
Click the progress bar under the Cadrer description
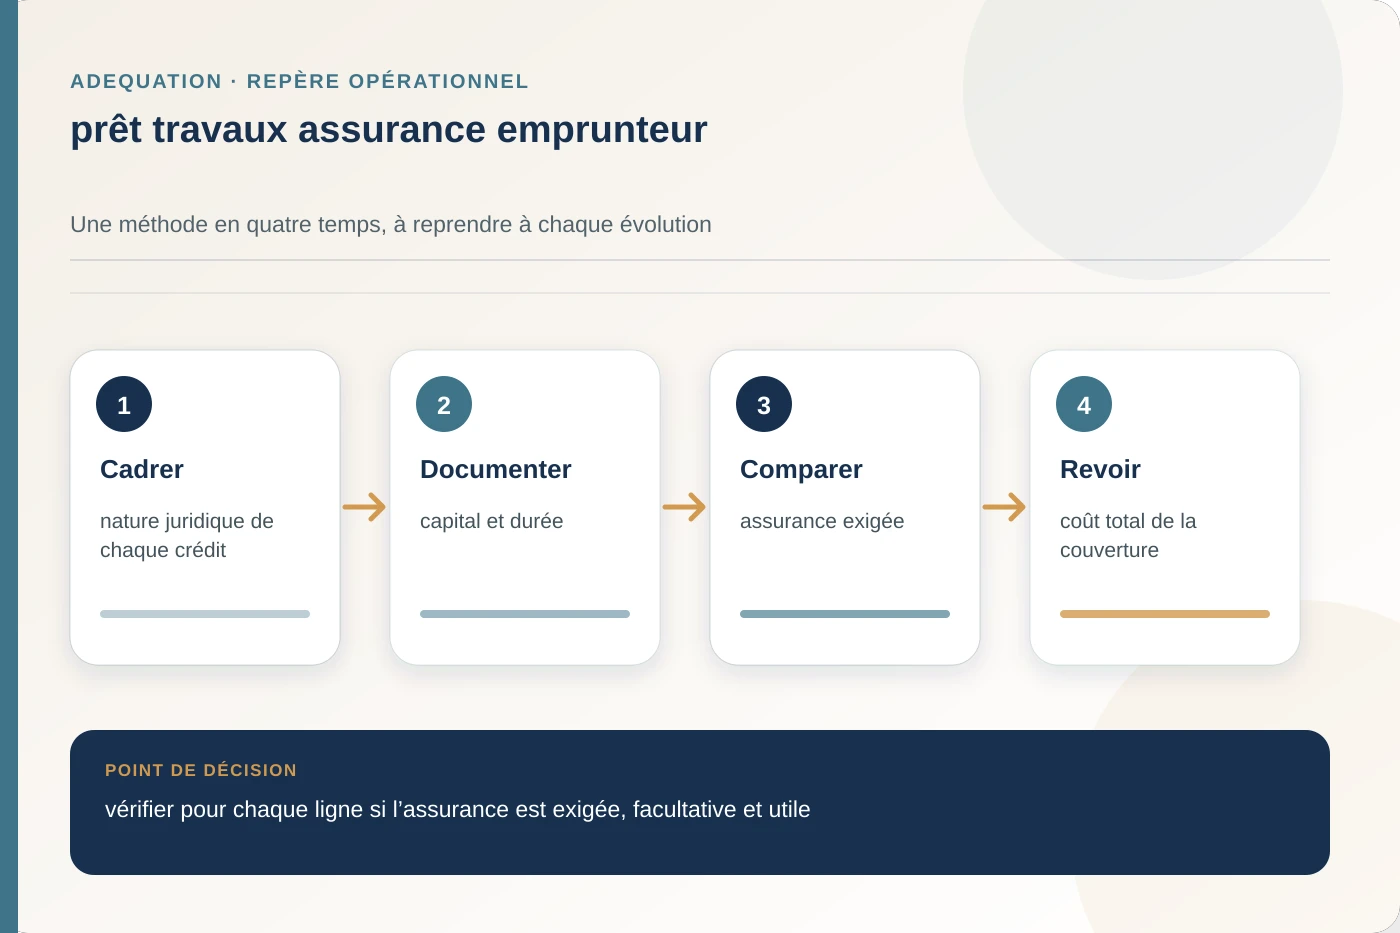tap(205, 614)
